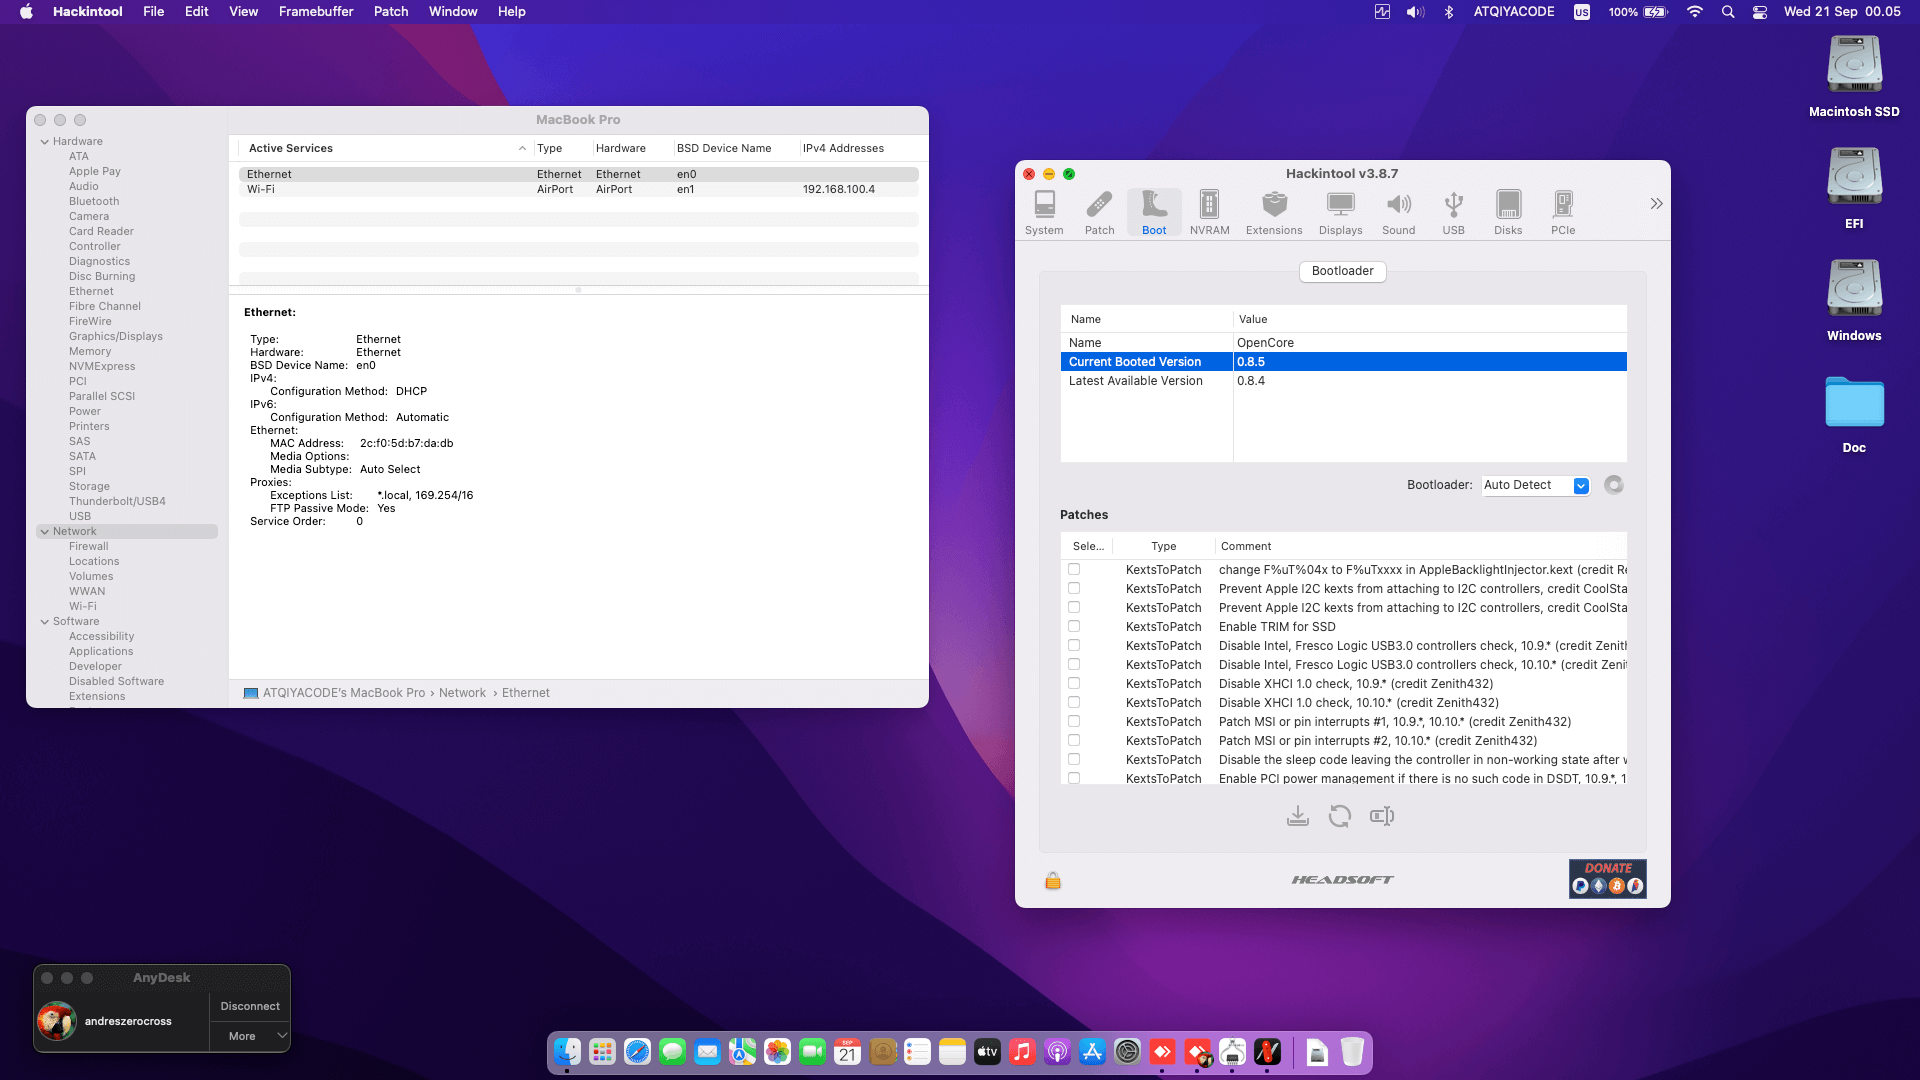Open the File menu

(153, 12)
